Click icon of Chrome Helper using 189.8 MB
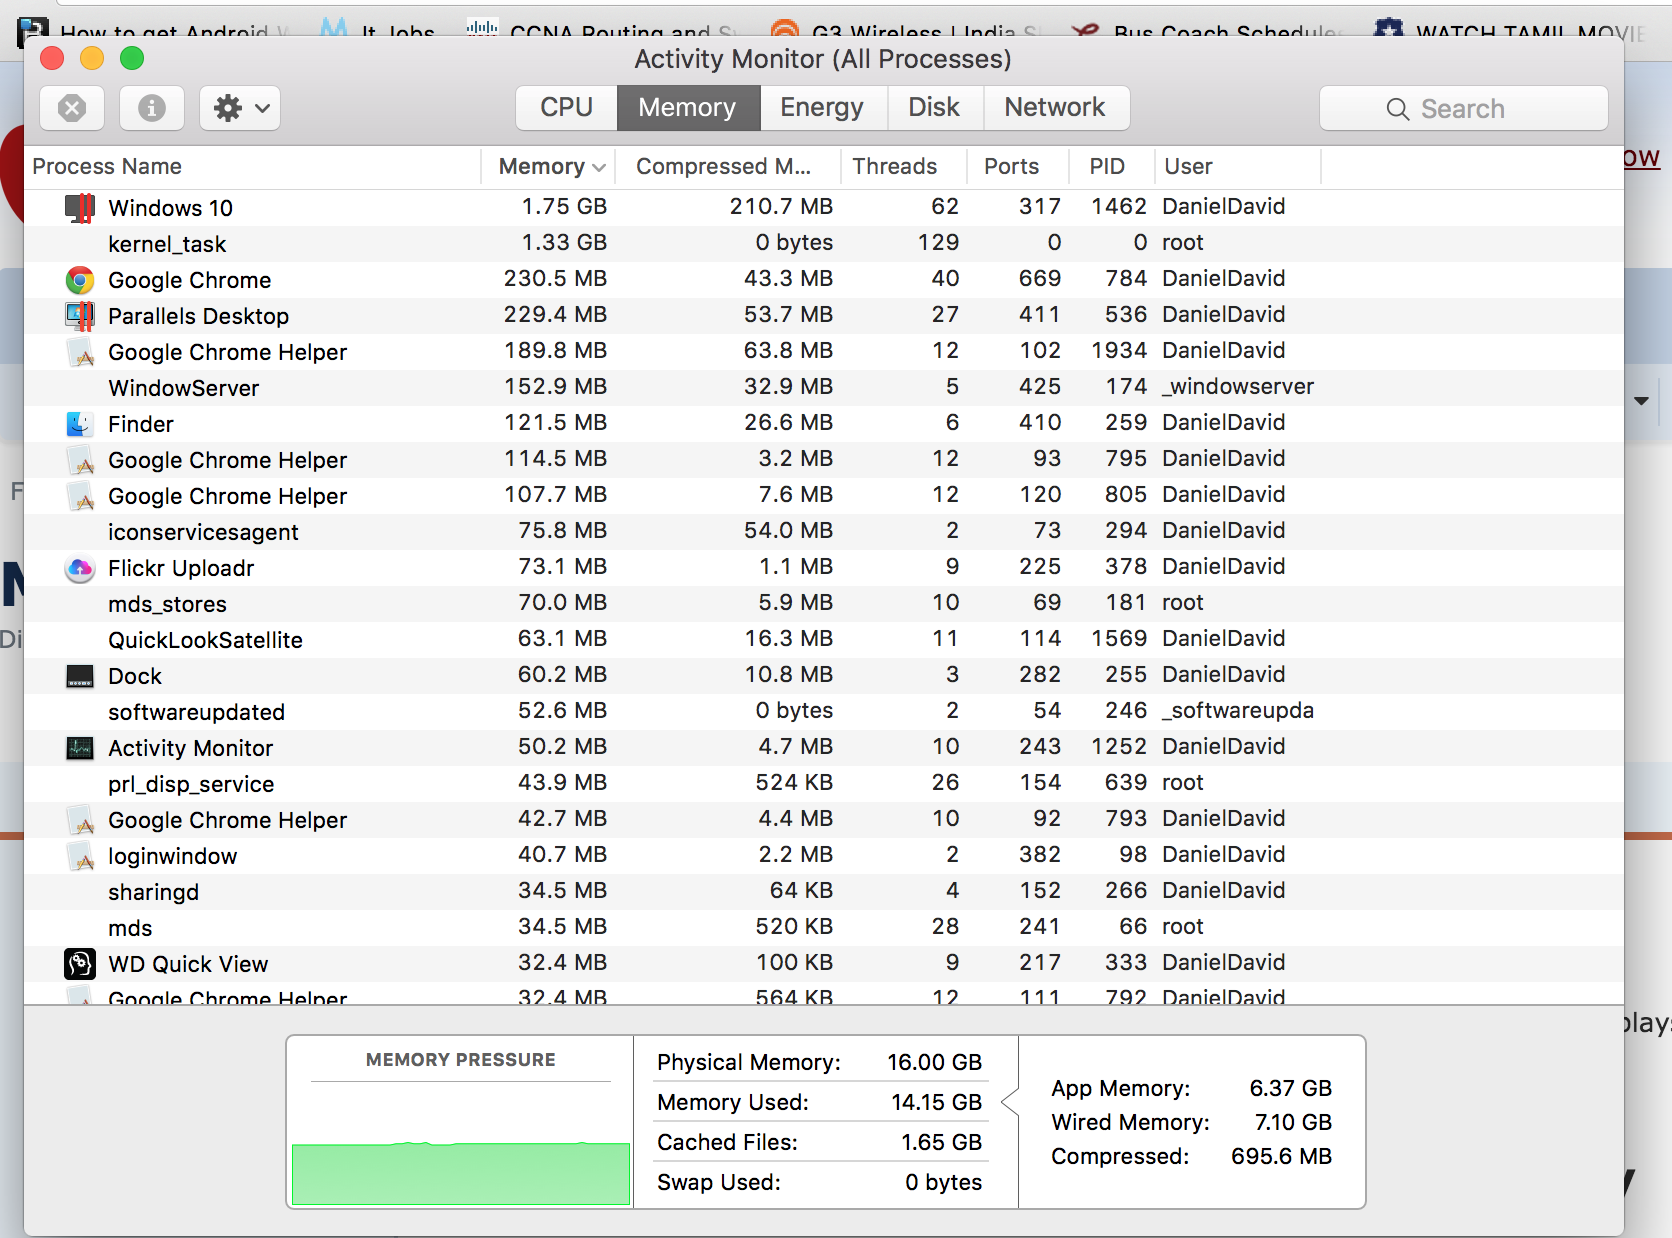The height and width of the screenshot is (1238, 1672). coord(80,352)
